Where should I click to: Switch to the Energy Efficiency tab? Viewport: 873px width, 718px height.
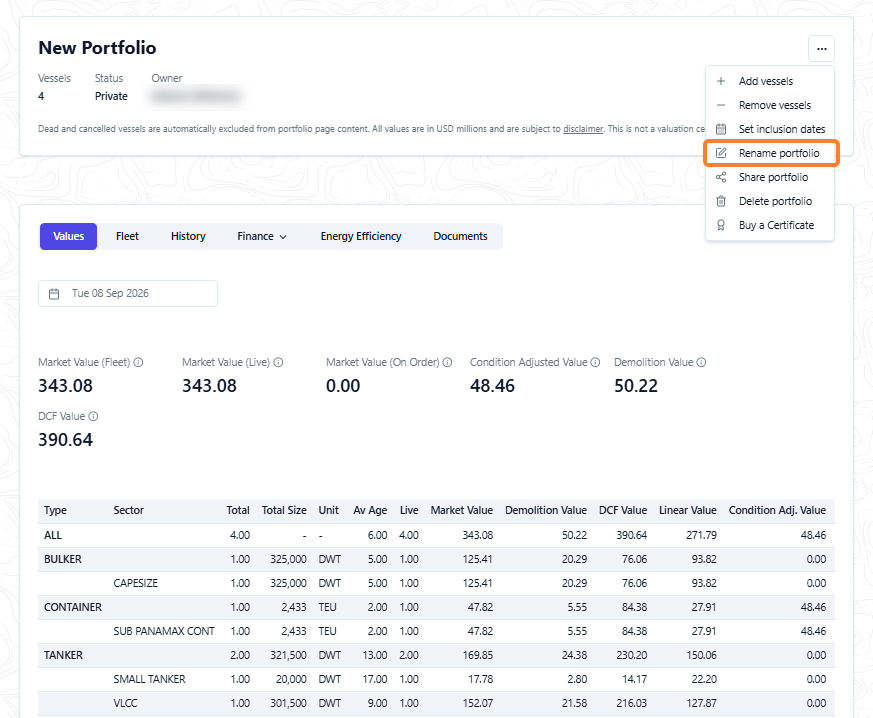361,237
